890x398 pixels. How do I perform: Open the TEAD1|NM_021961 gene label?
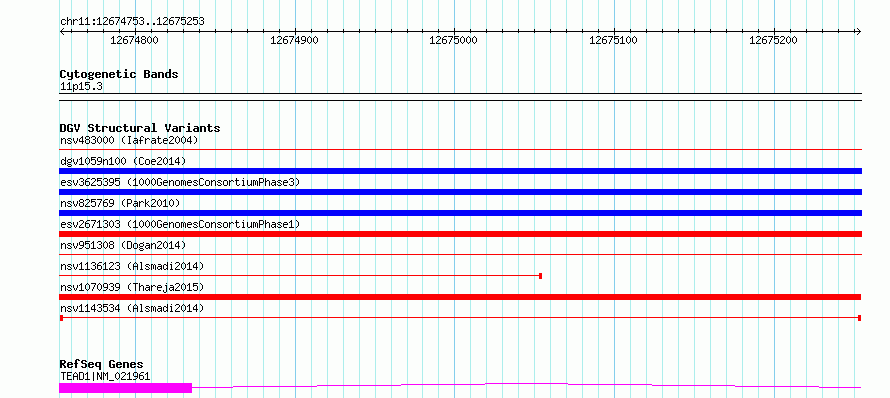105,376
